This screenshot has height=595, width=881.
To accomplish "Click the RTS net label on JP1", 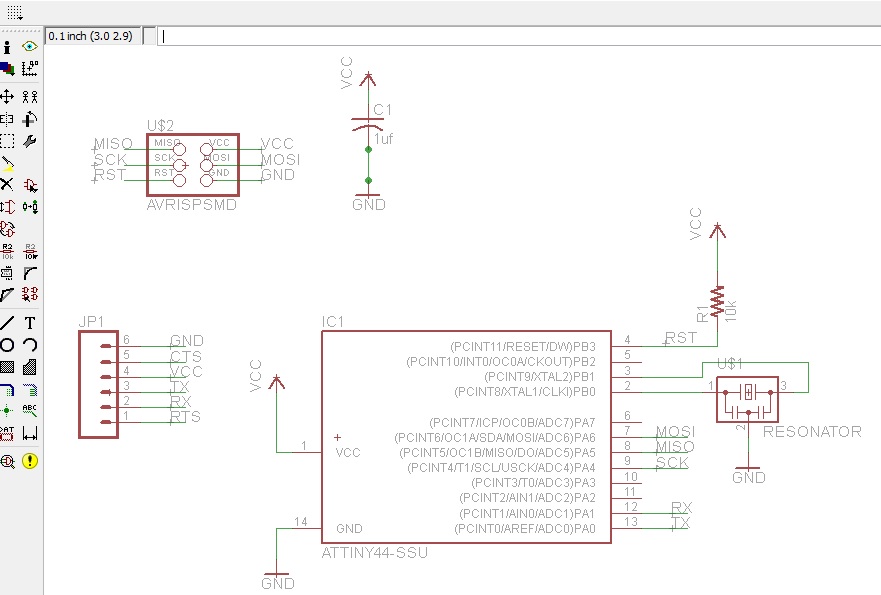I will coord(185,416).
